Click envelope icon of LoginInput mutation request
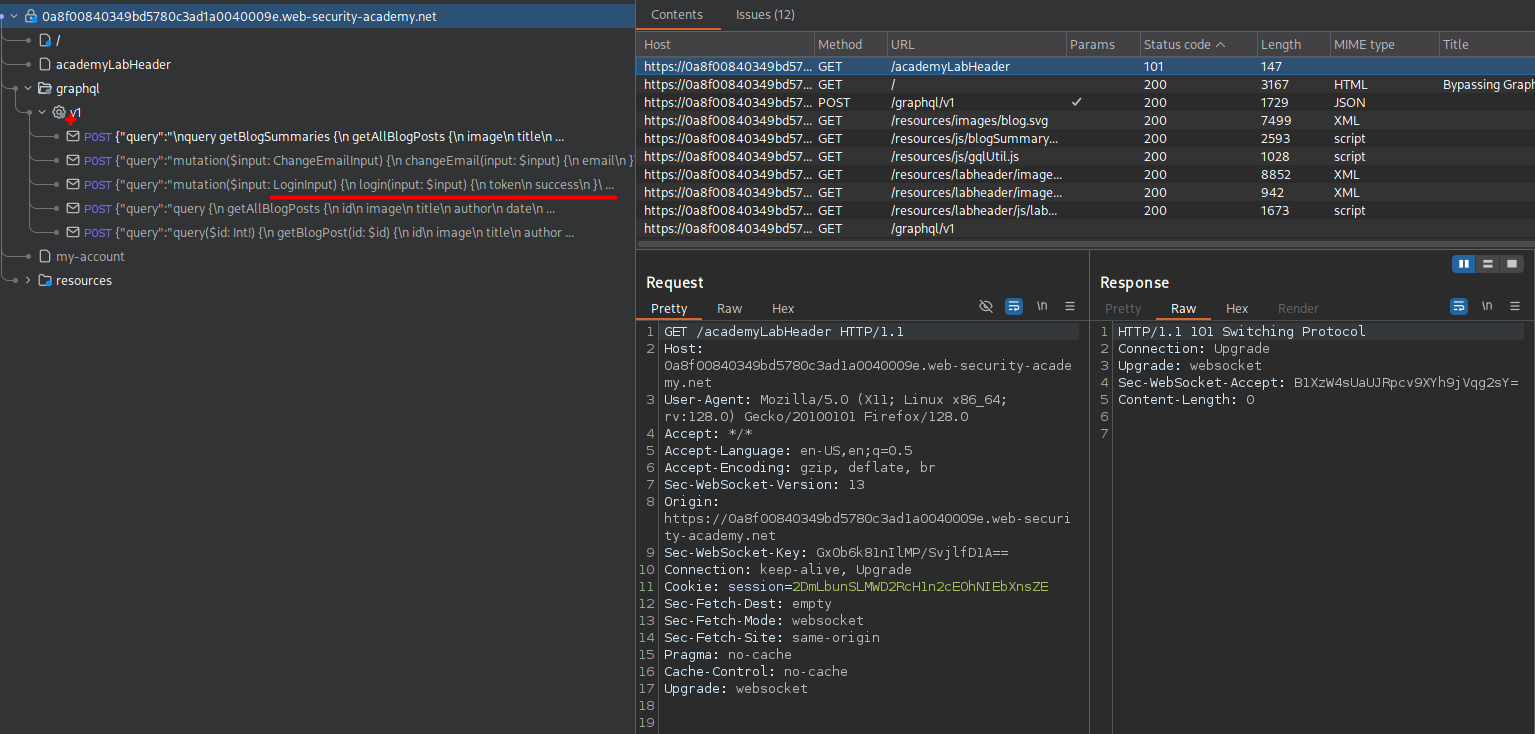The width and height of the screenshot is (1535, 734). click(x=73, y=185)
